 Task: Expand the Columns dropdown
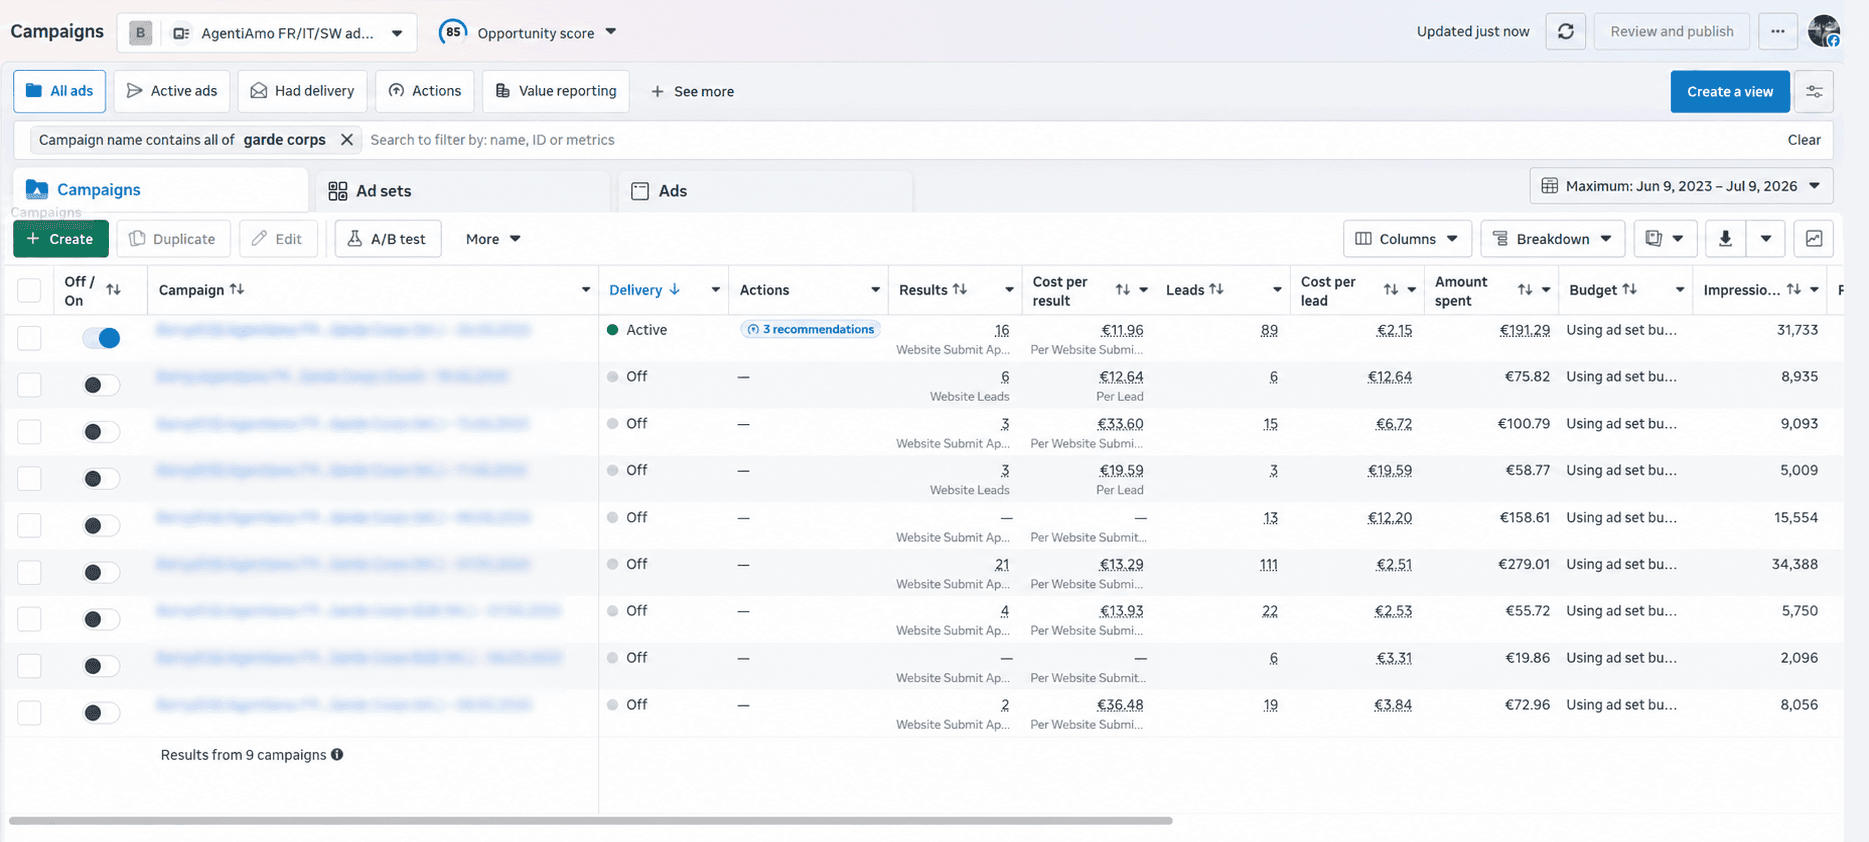pos(1407,239)
